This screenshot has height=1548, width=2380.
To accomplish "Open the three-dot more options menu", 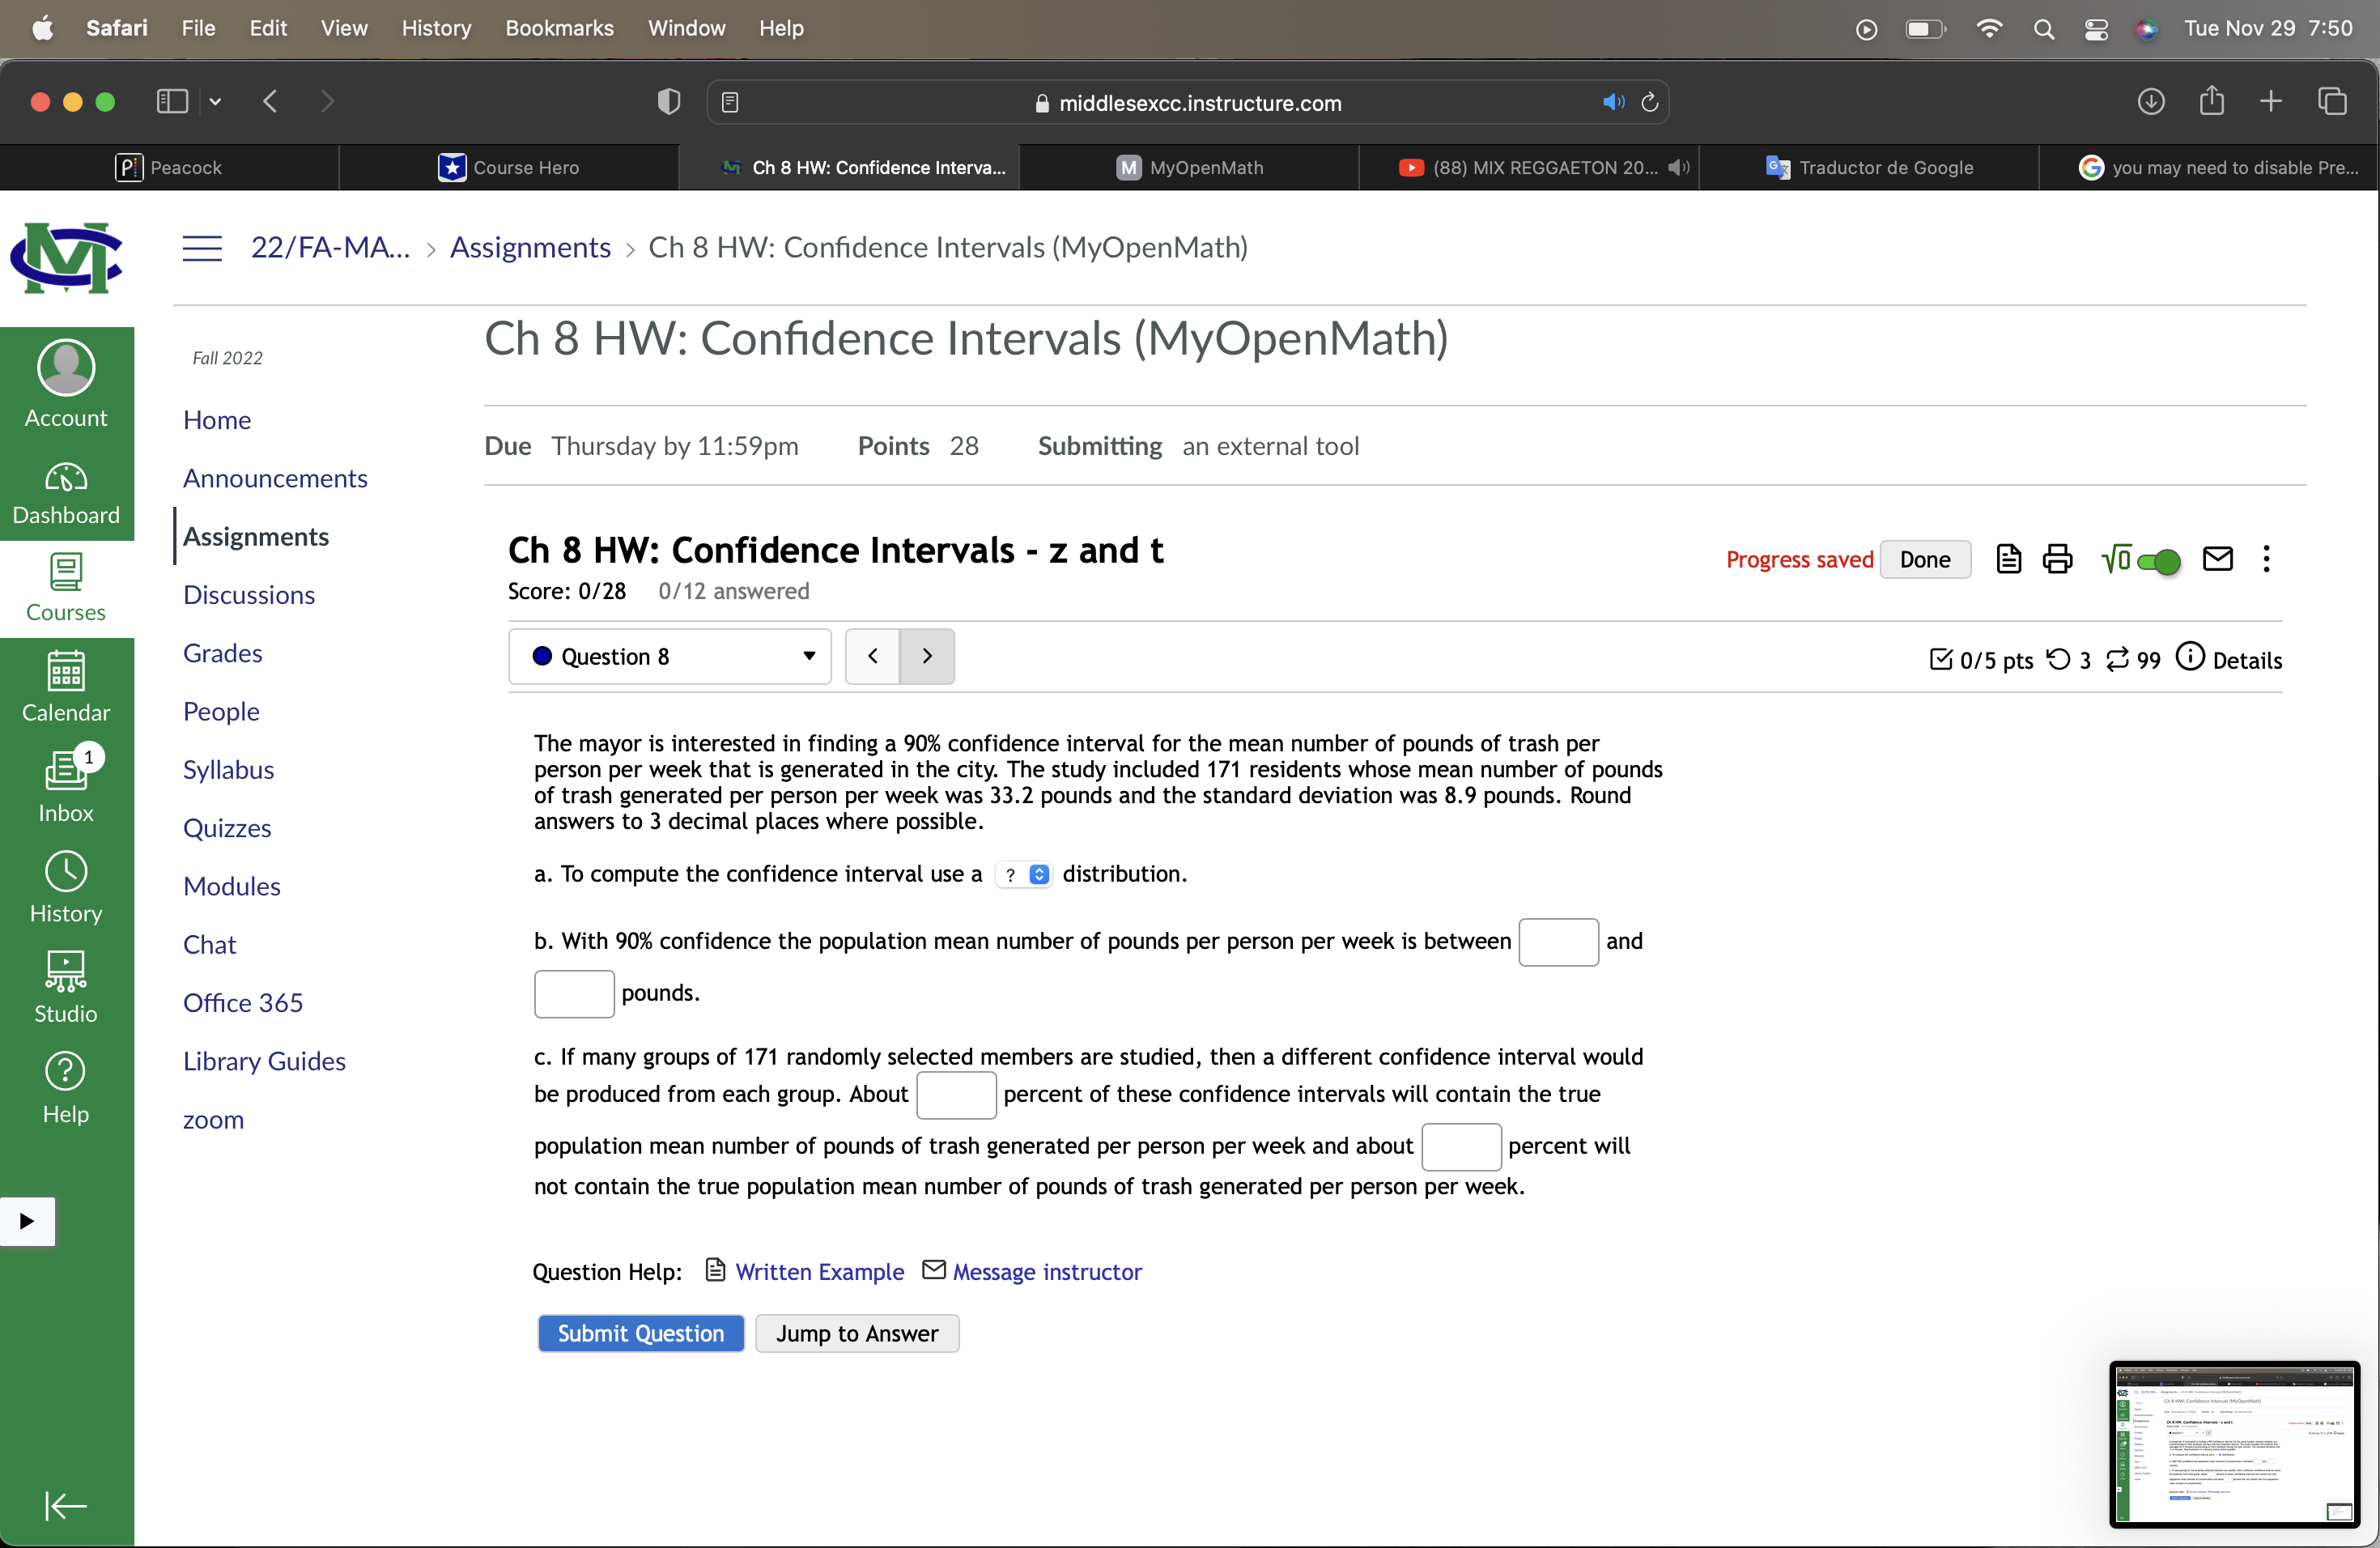I will click(x=2266, y=559).
